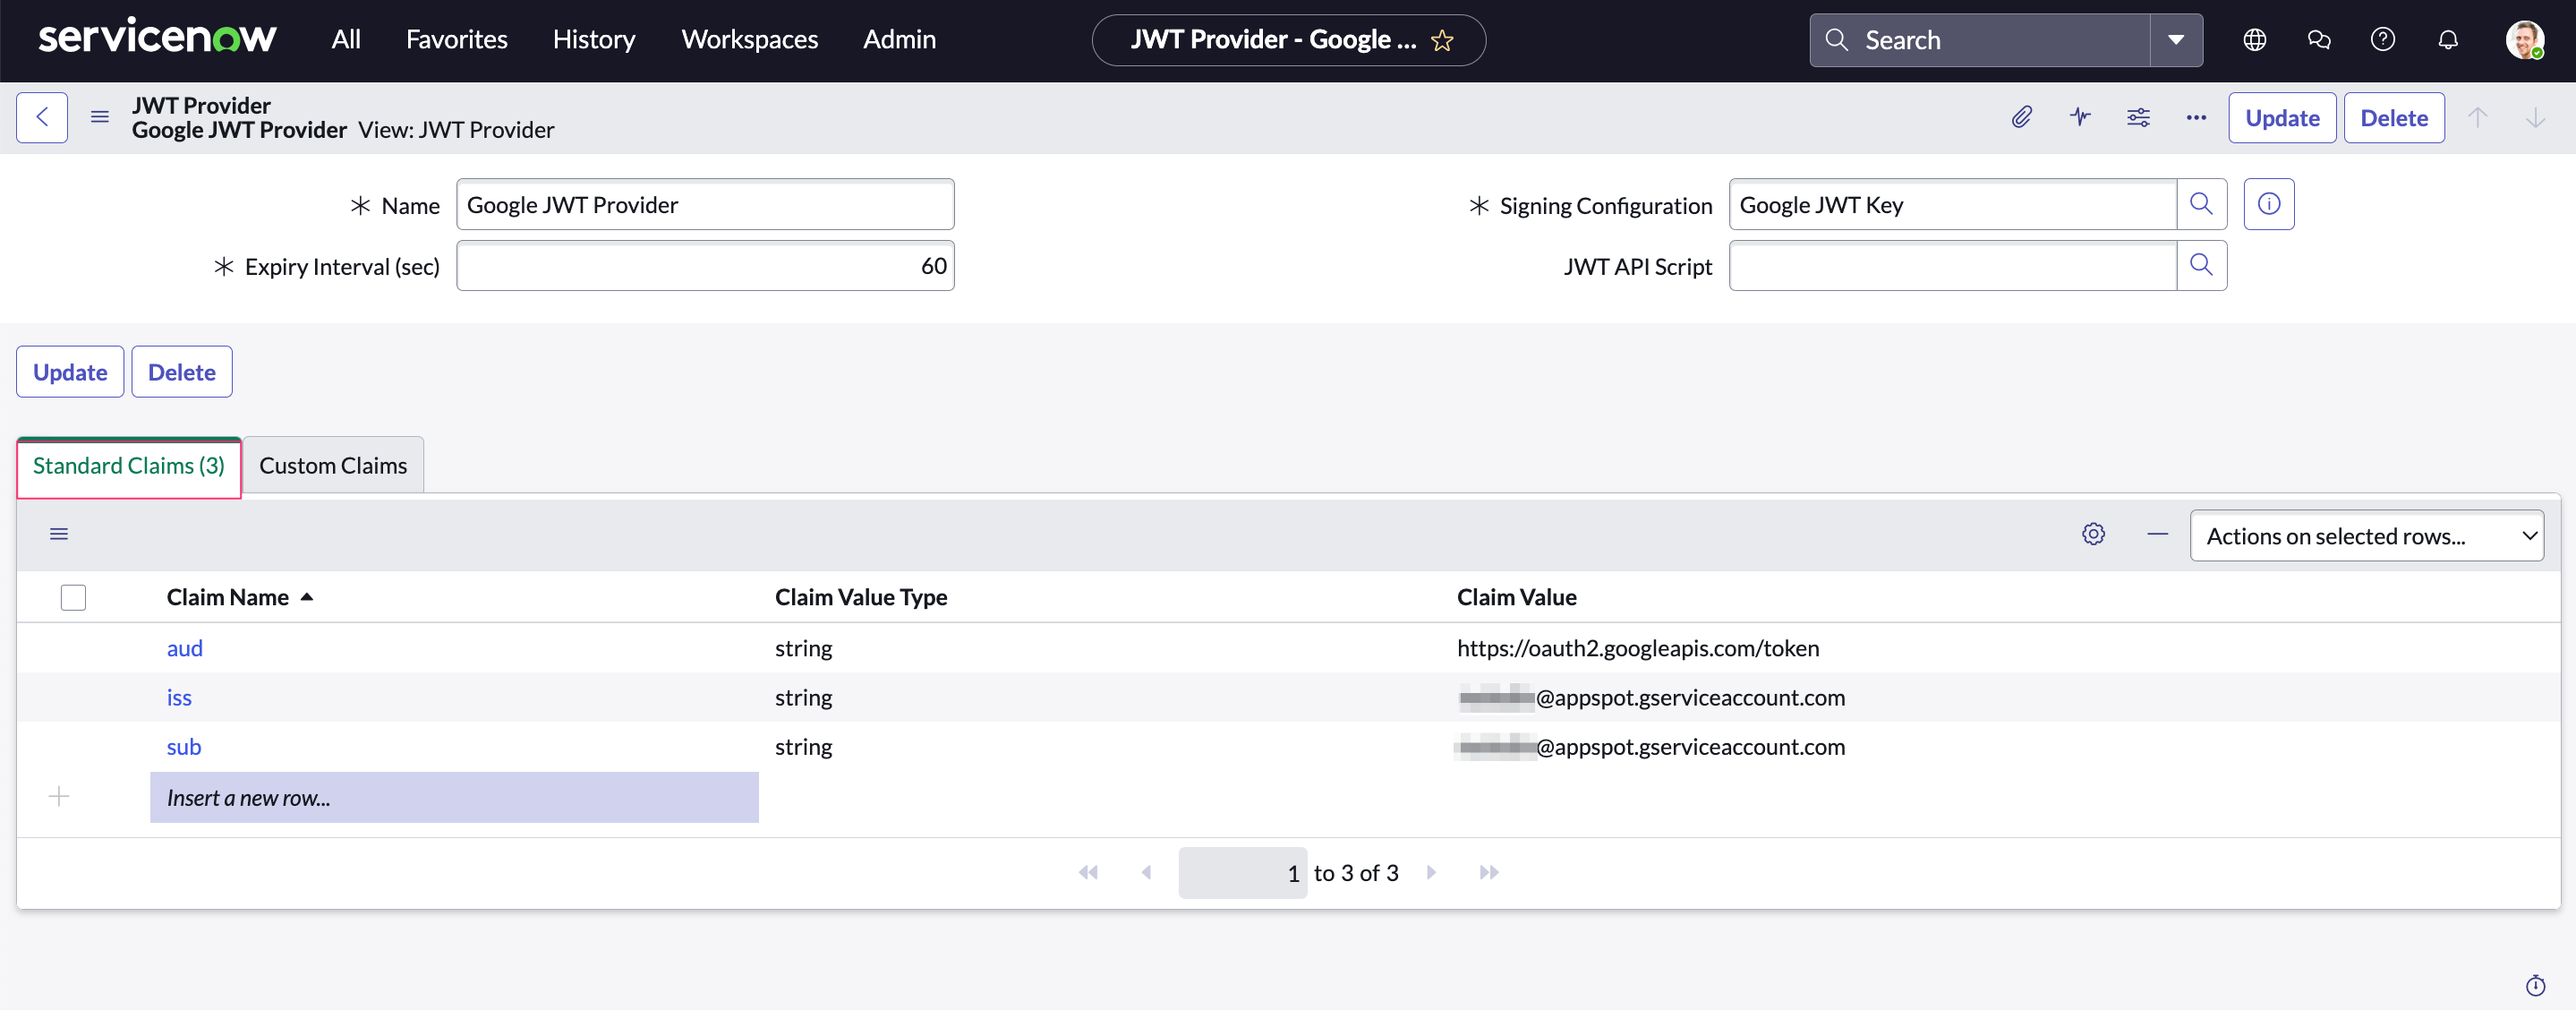Viewport: 2576px width, 1010px height.
Task: Switch to the Custom Claims tab
Action: point(333,465)
